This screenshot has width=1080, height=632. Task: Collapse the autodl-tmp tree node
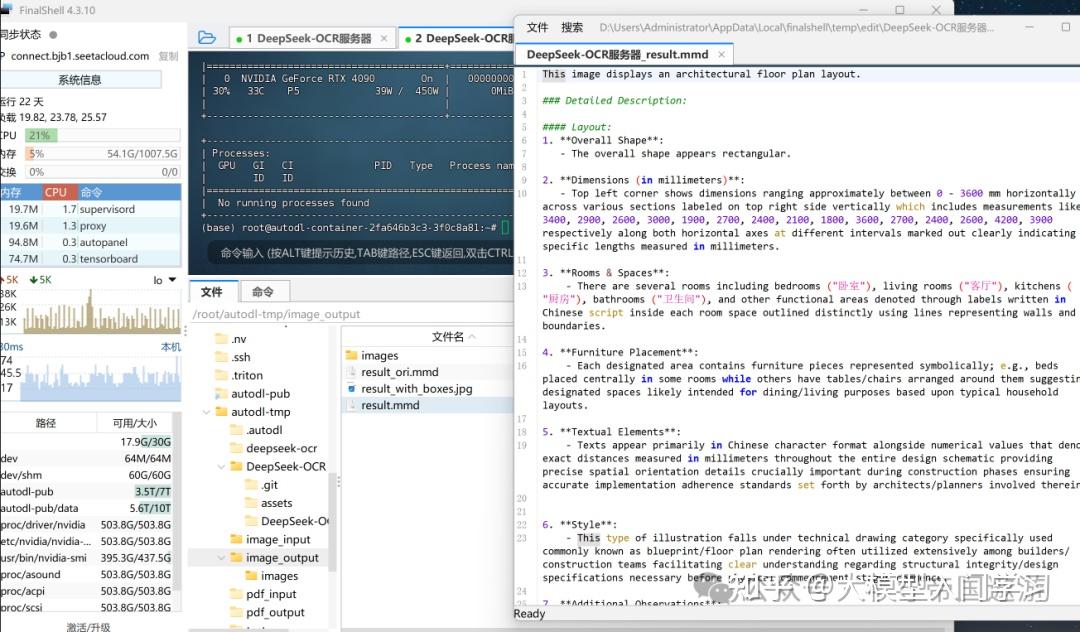pyautogui.click(x=207, y=411)
